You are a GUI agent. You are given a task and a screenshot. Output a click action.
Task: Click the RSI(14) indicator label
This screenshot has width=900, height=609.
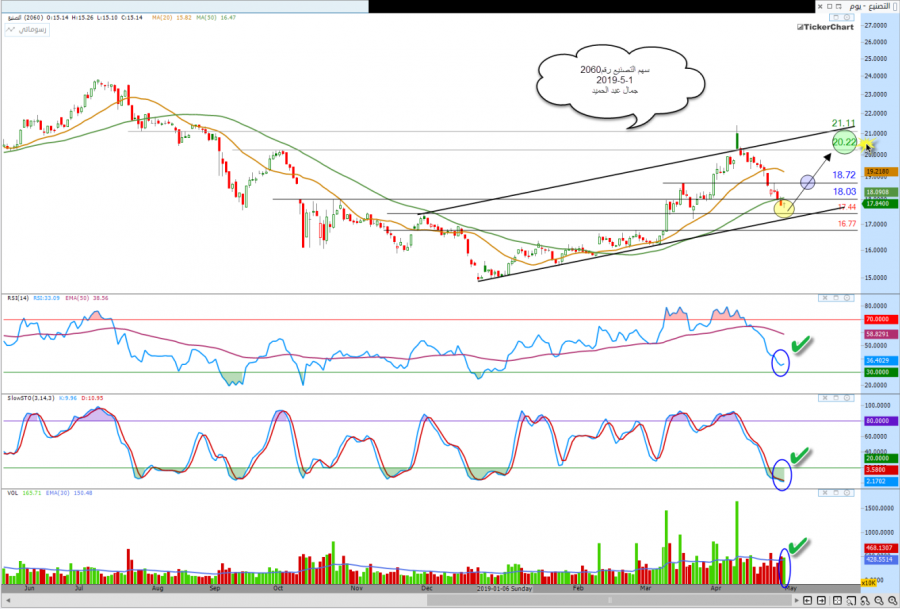click(x=15, y=297)
